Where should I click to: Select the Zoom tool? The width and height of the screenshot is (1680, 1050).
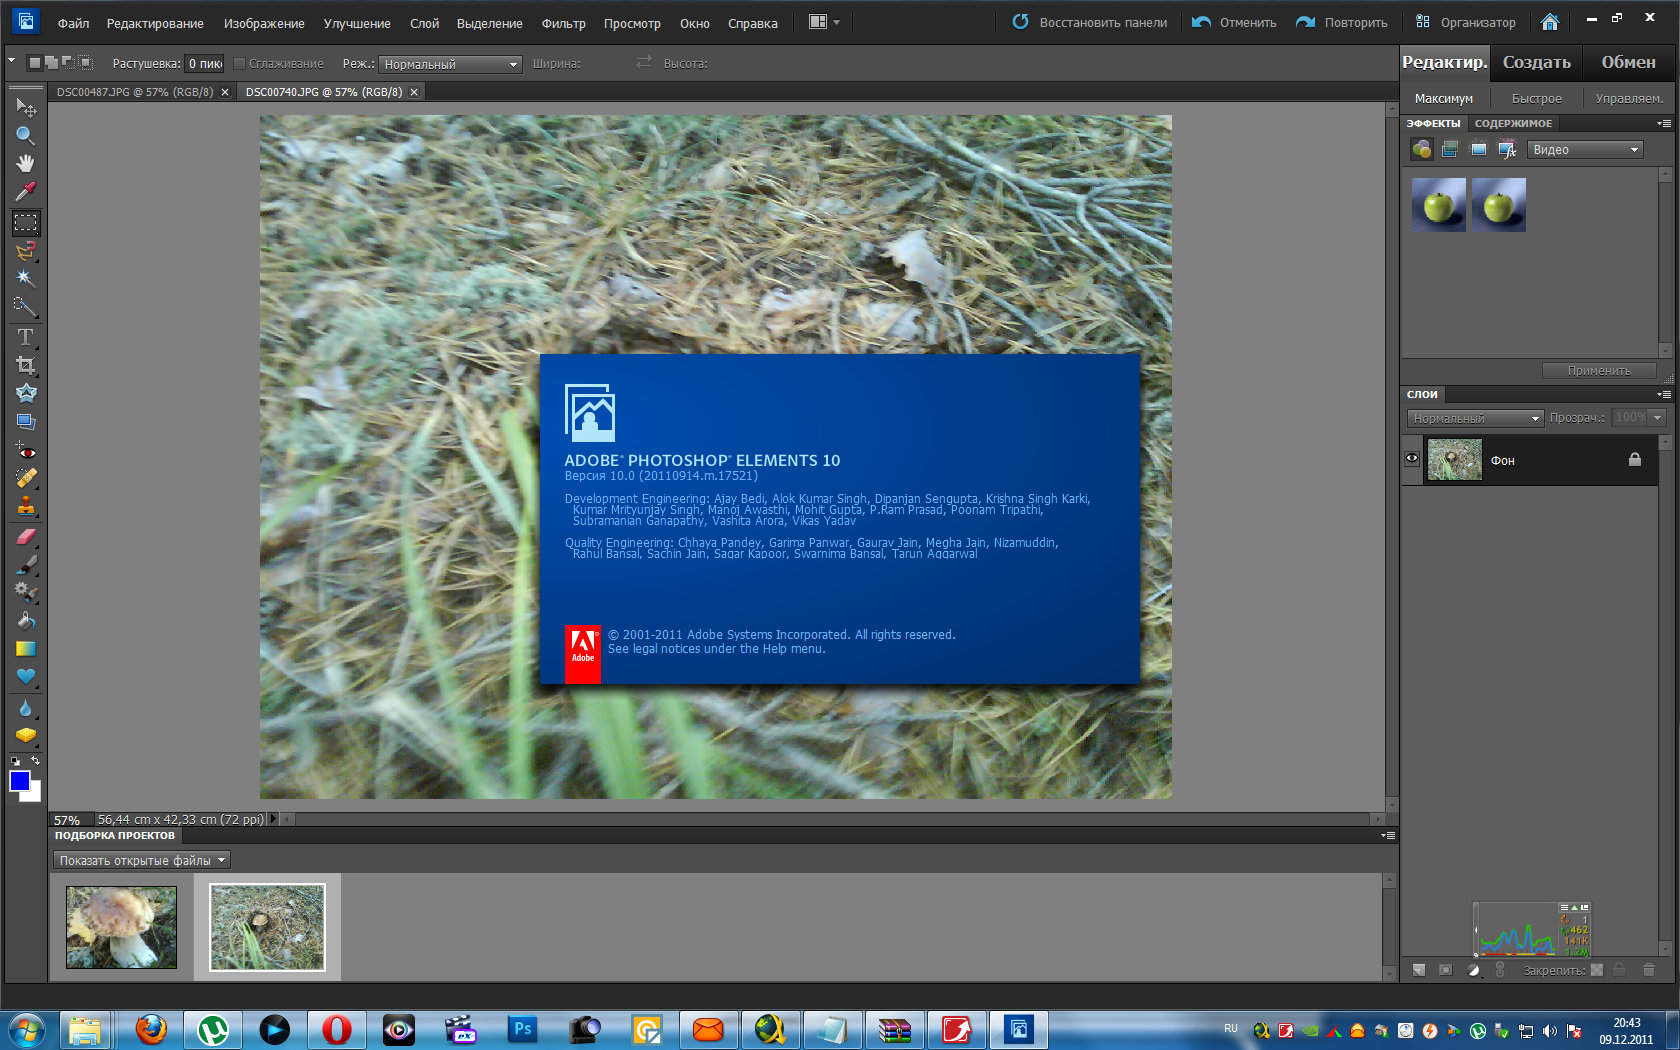25,135
